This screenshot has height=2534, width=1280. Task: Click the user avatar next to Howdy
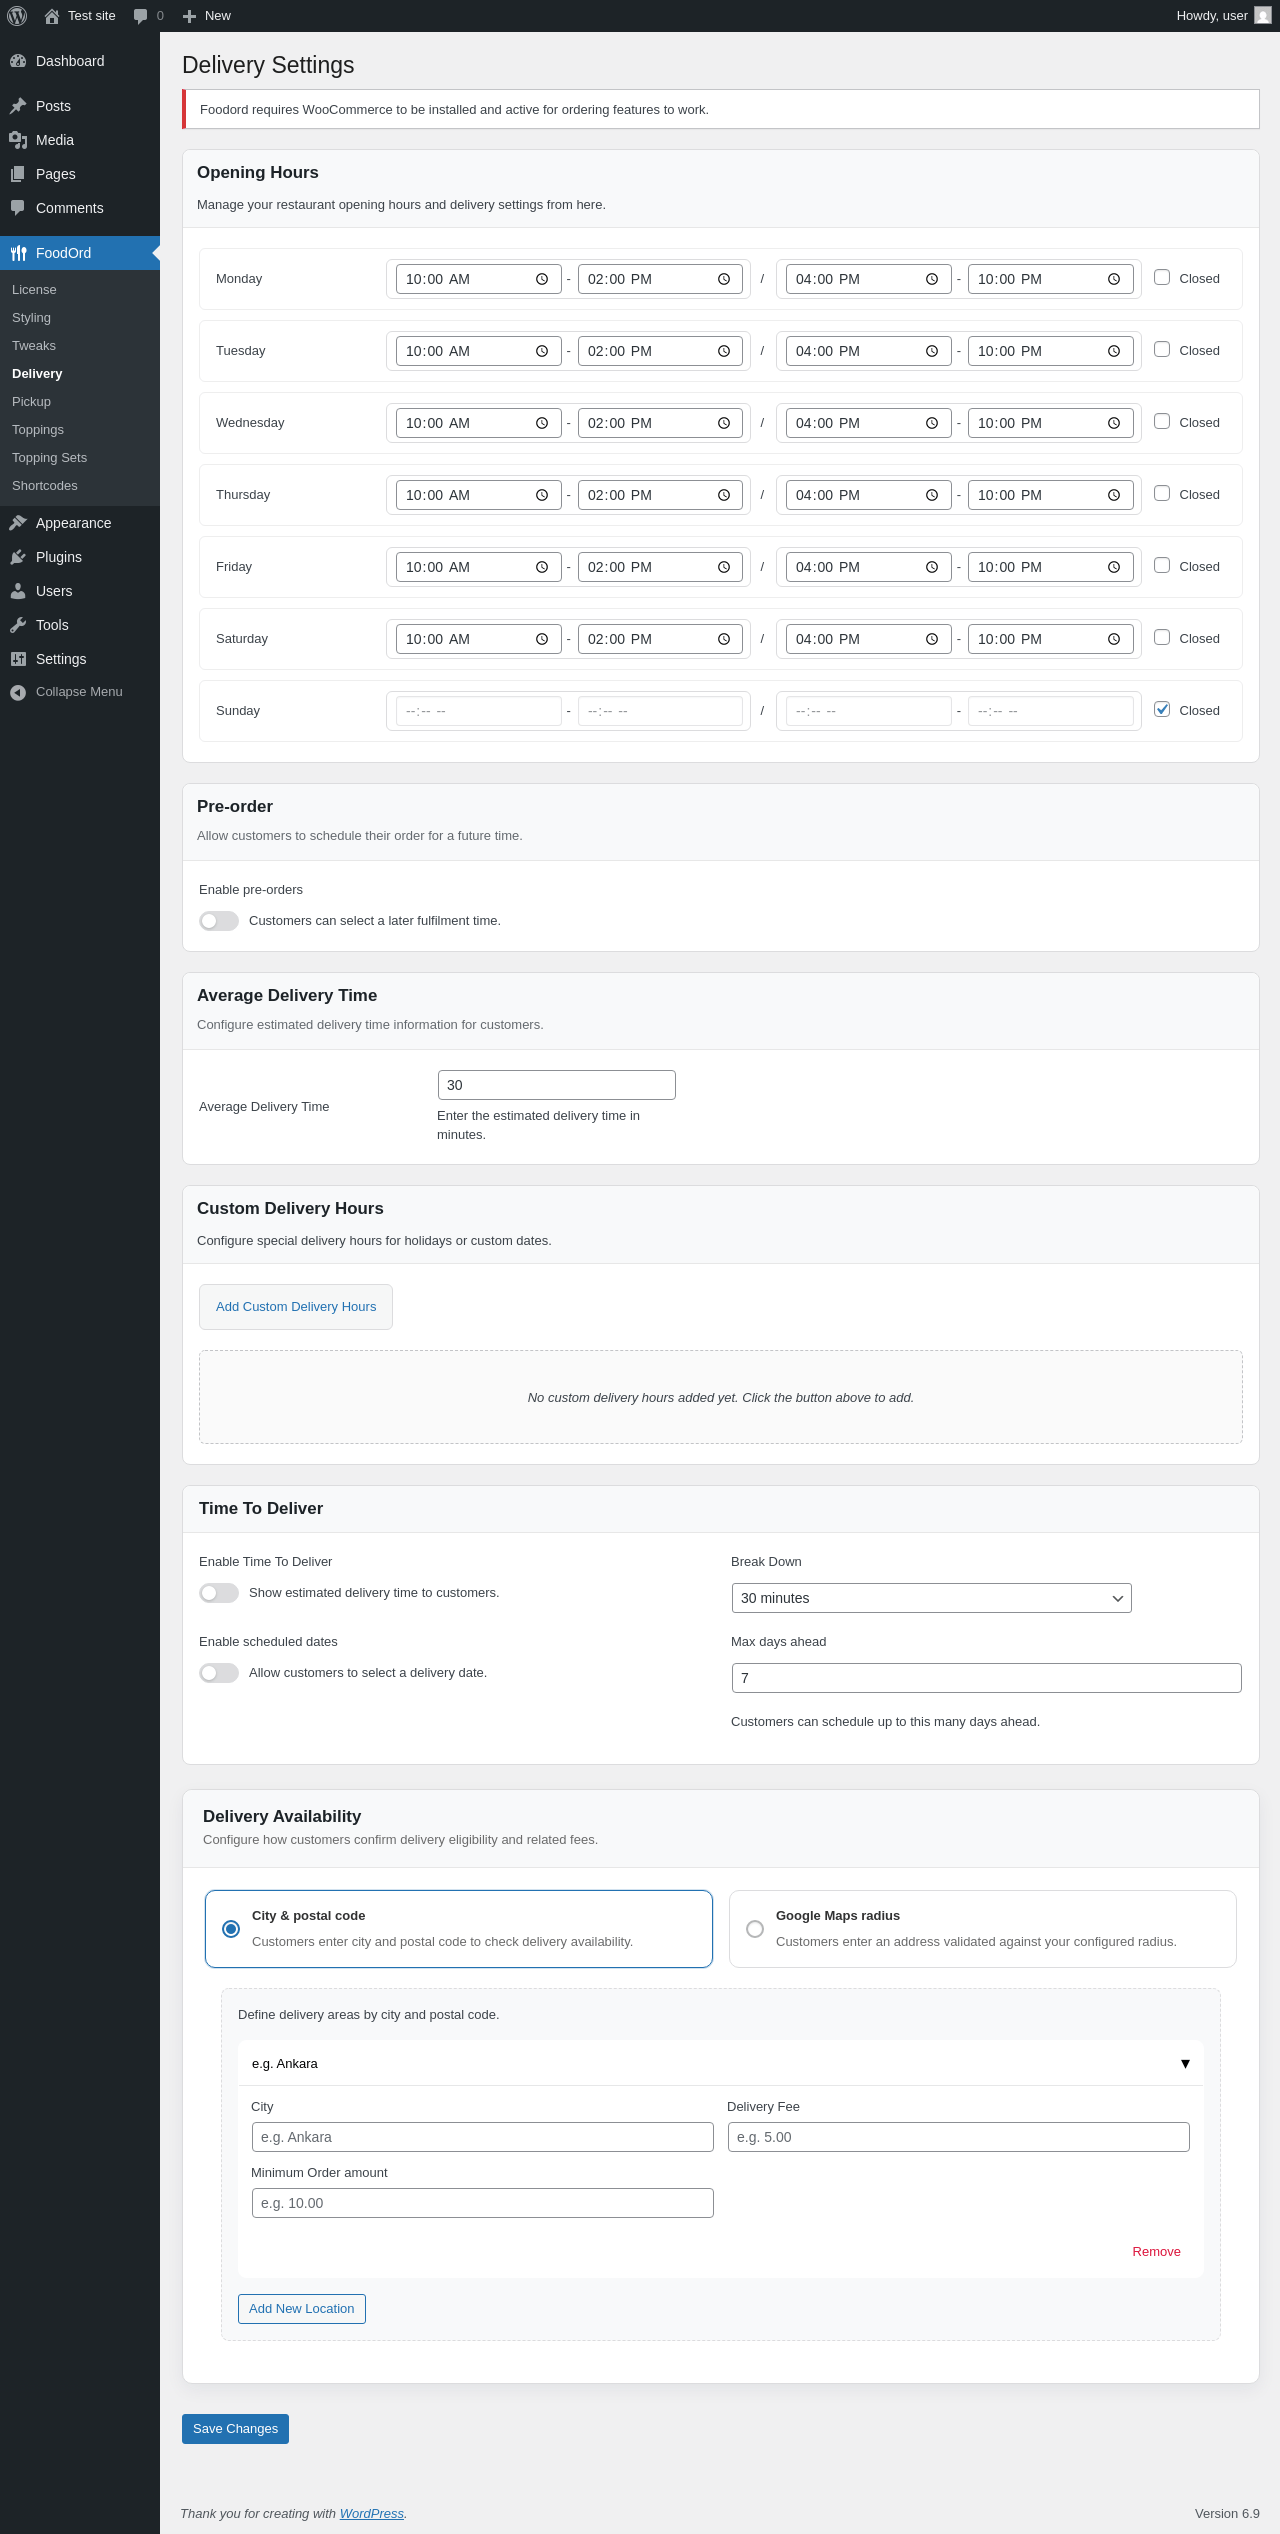click(x=1263, y=16)
